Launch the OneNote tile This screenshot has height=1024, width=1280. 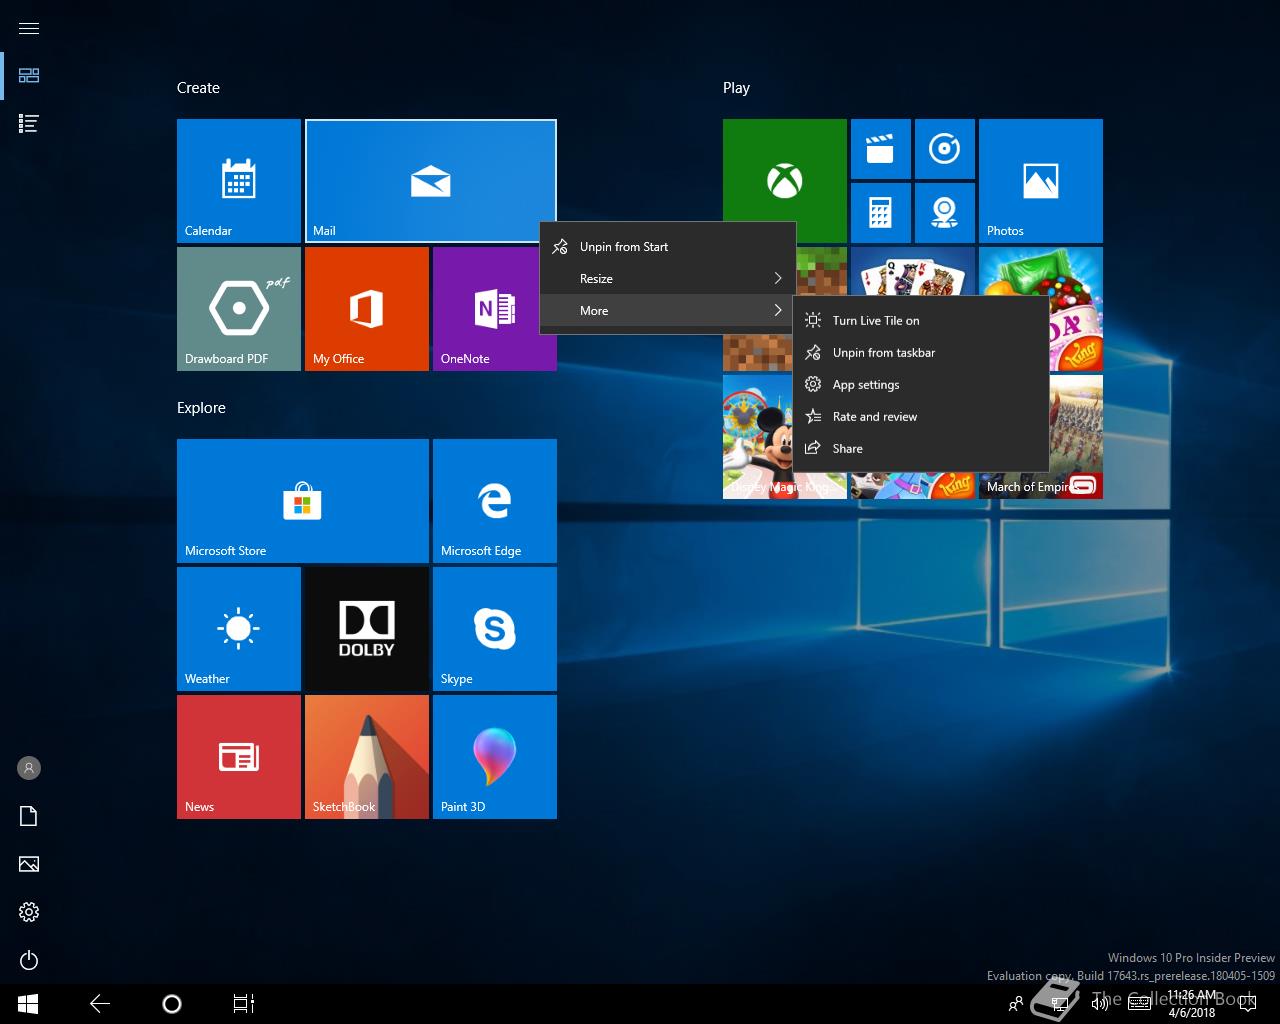click(x=495, y=309)
